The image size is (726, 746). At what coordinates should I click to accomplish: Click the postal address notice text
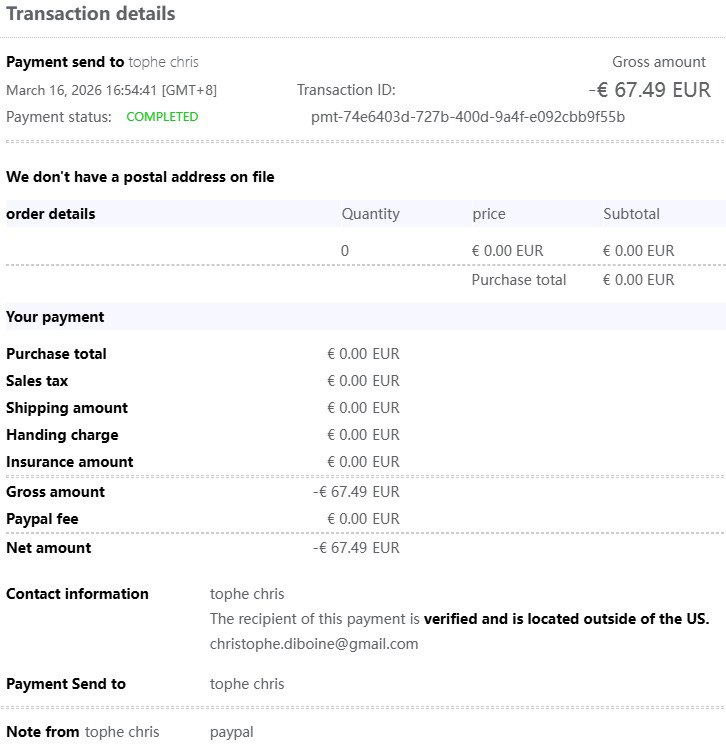pyautogui.click(x=140, y=177)
